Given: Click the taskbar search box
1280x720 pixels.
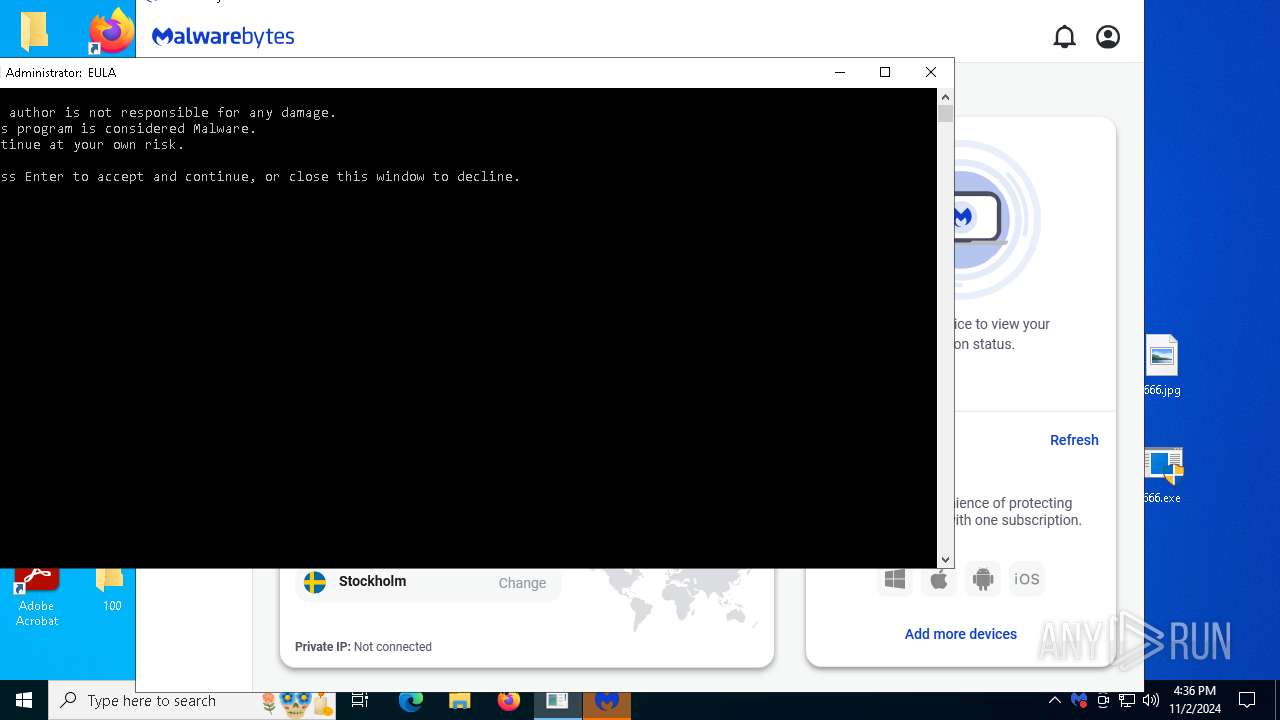Looking at the screenshot, I should pos(192,701).
